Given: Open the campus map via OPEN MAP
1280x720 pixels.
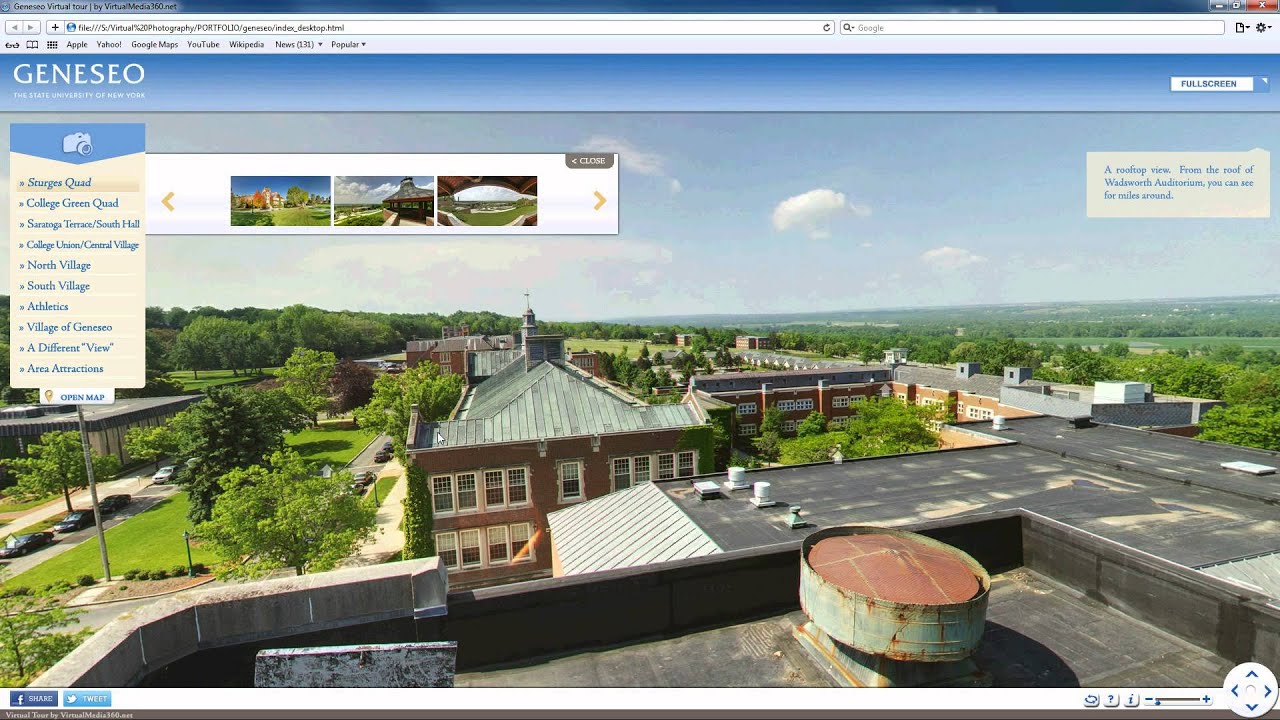Looking at the screenshot, I should 81,397.
